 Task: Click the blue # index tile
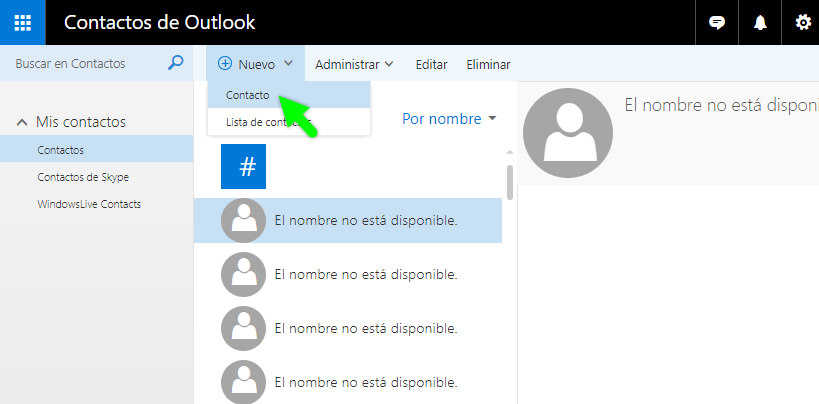pyautogui.click(x=247, y=166)
